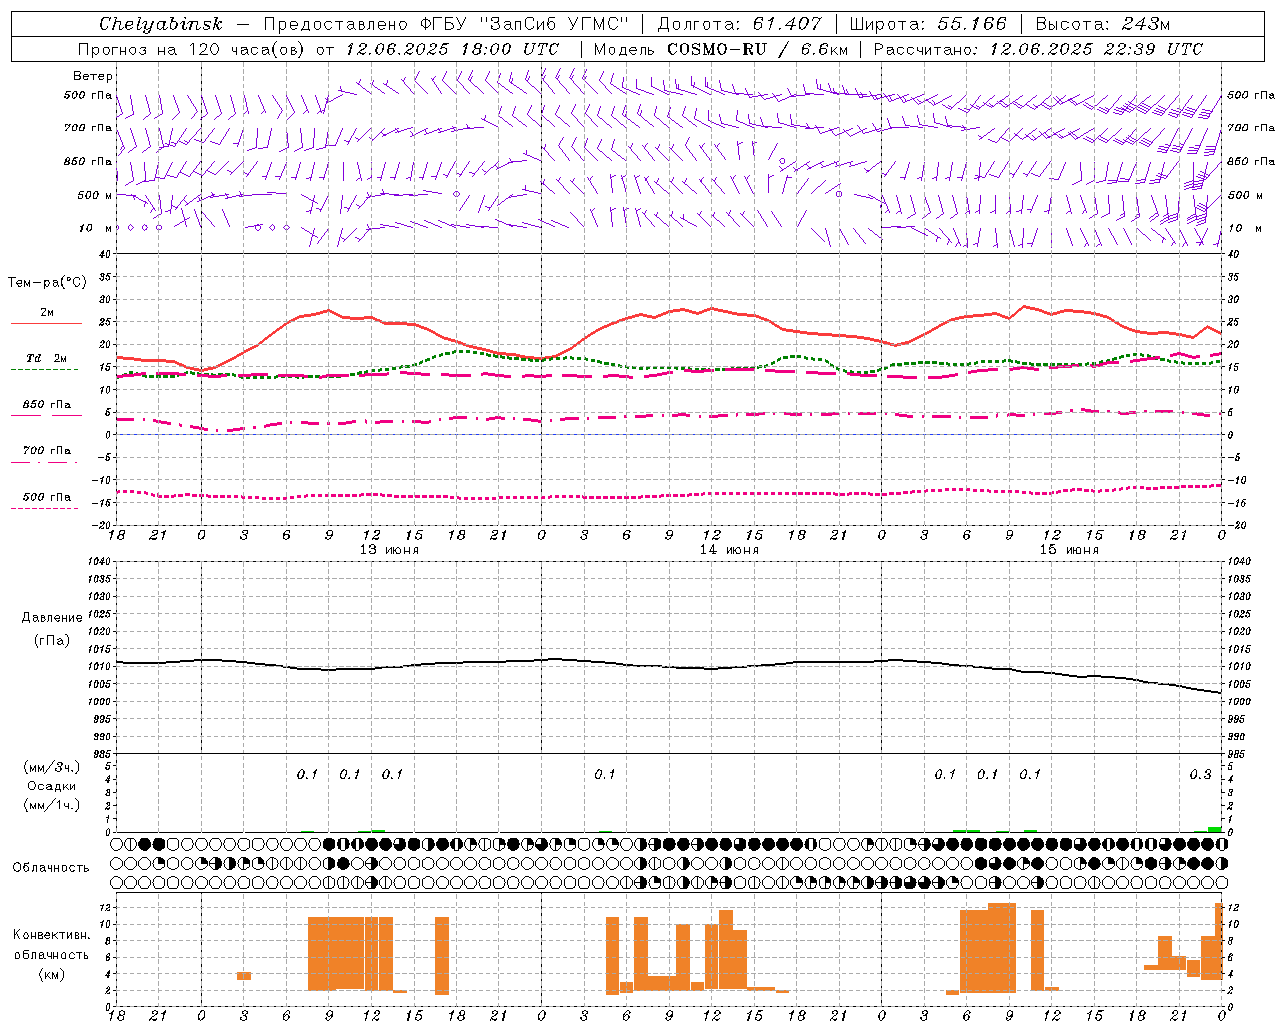Click the '14 июня' date label

coord(729,550)
